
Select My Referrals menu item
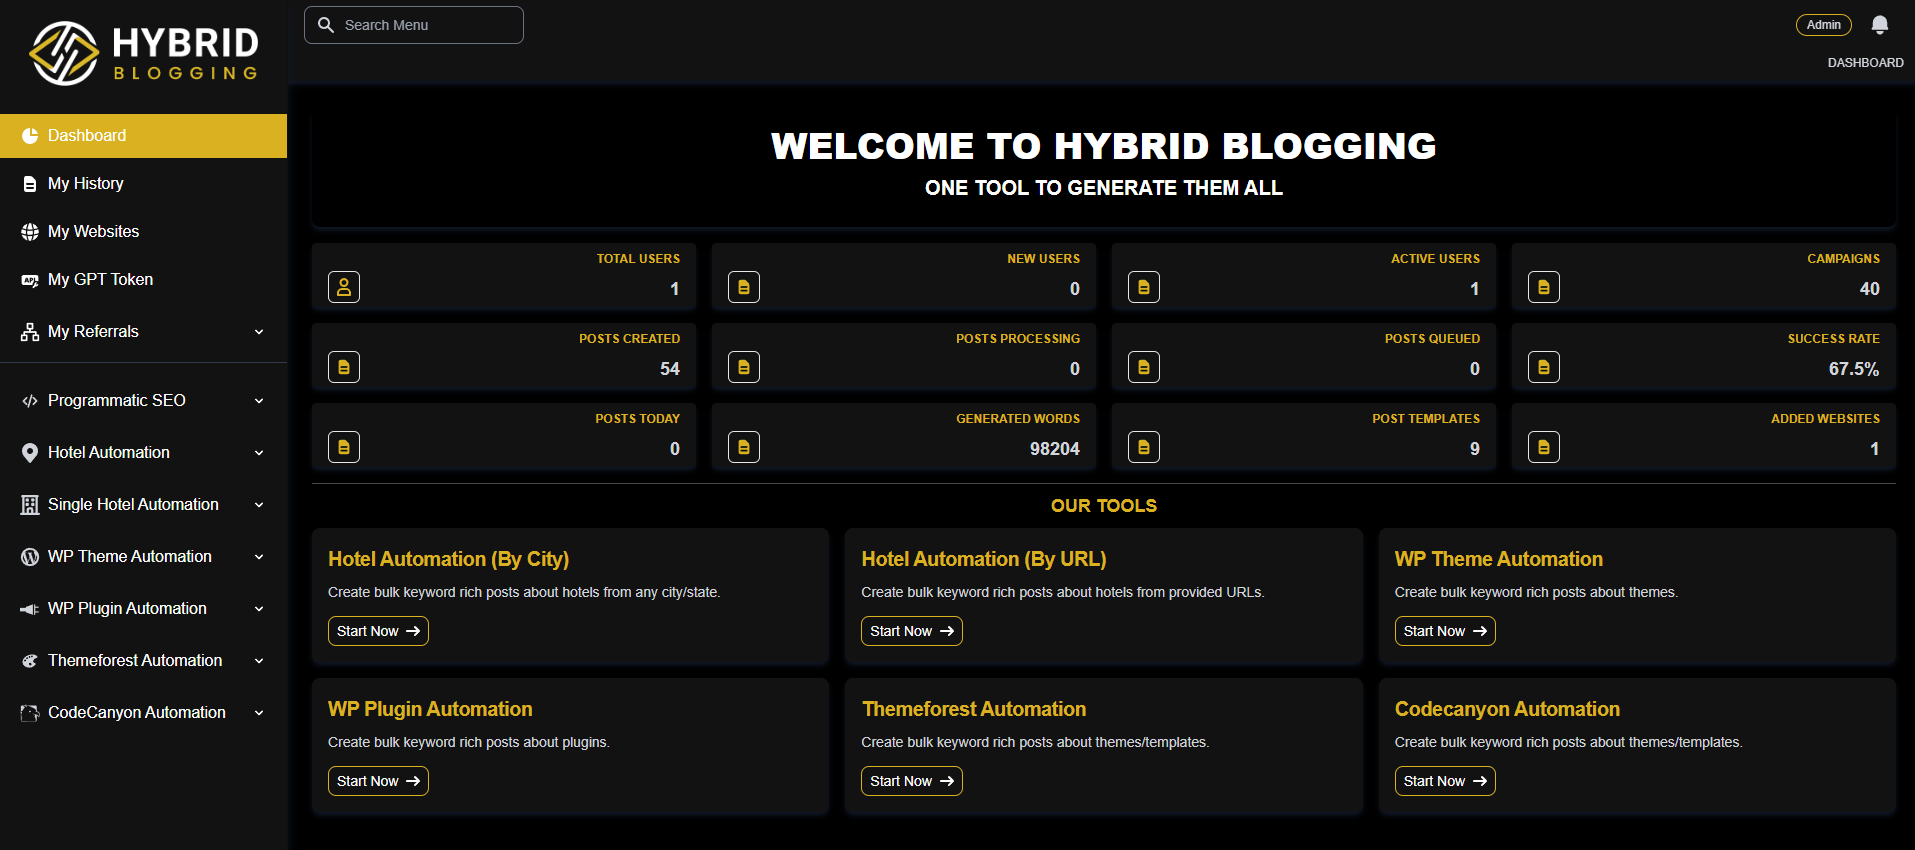tap(143, 332)
